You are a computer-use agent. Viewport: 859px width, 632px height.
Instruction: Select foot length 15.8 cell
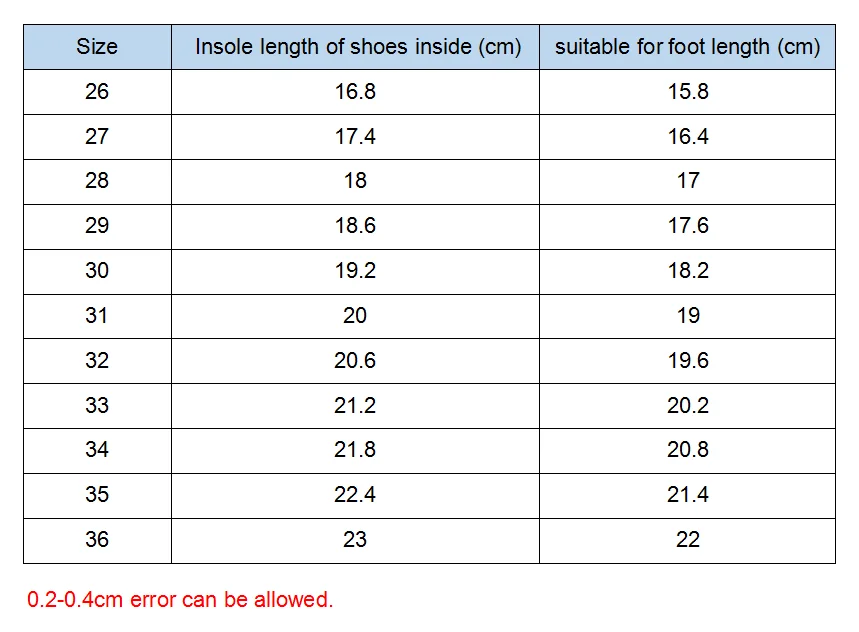688,91
